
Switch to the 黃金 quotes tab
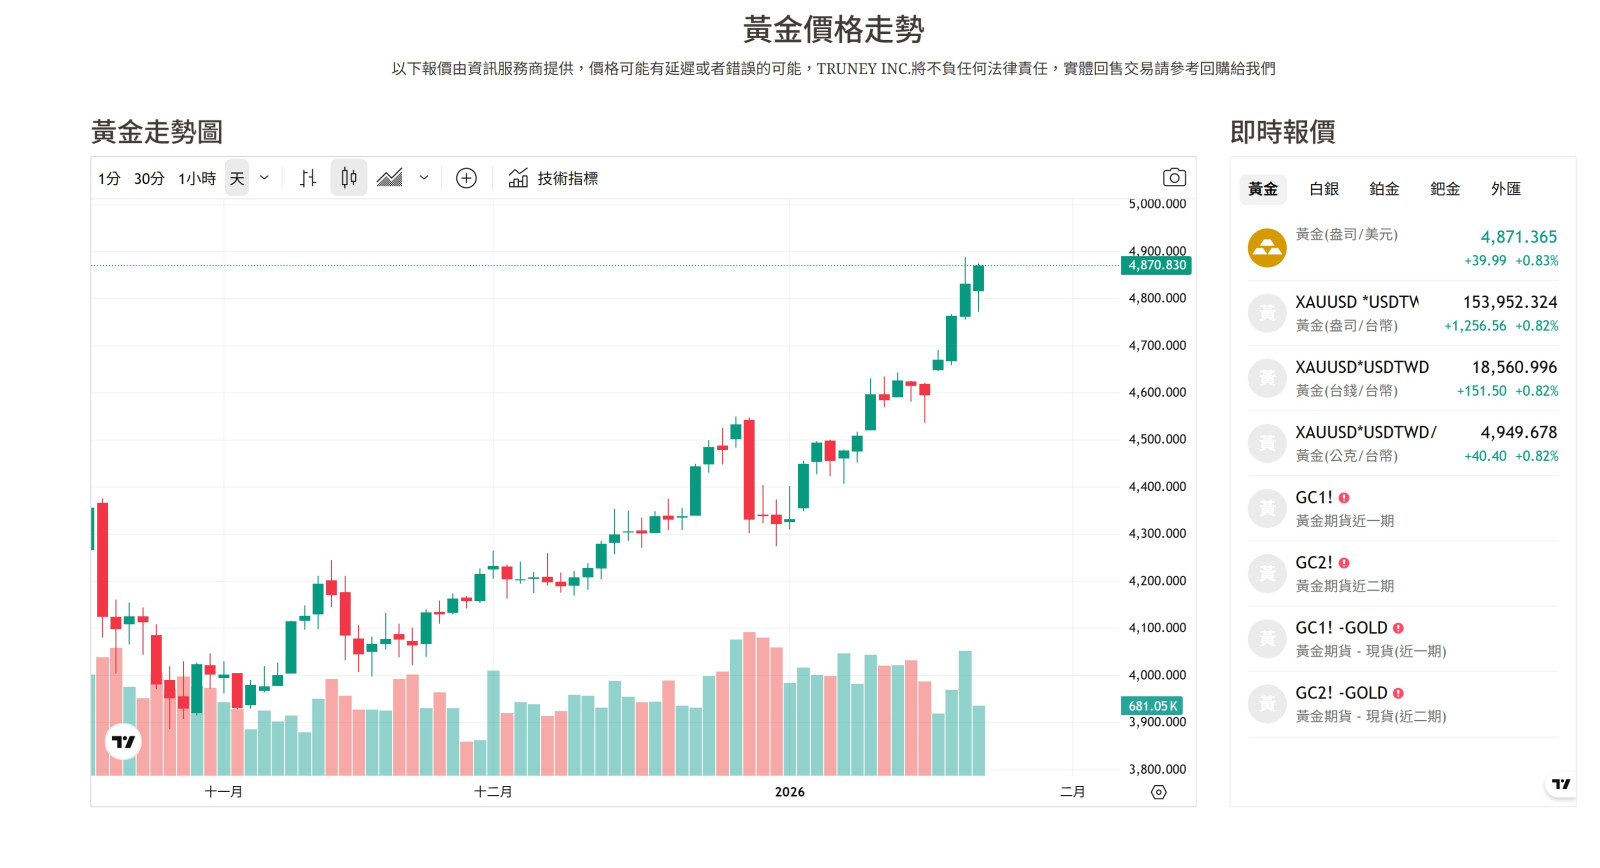point(1263,188)
